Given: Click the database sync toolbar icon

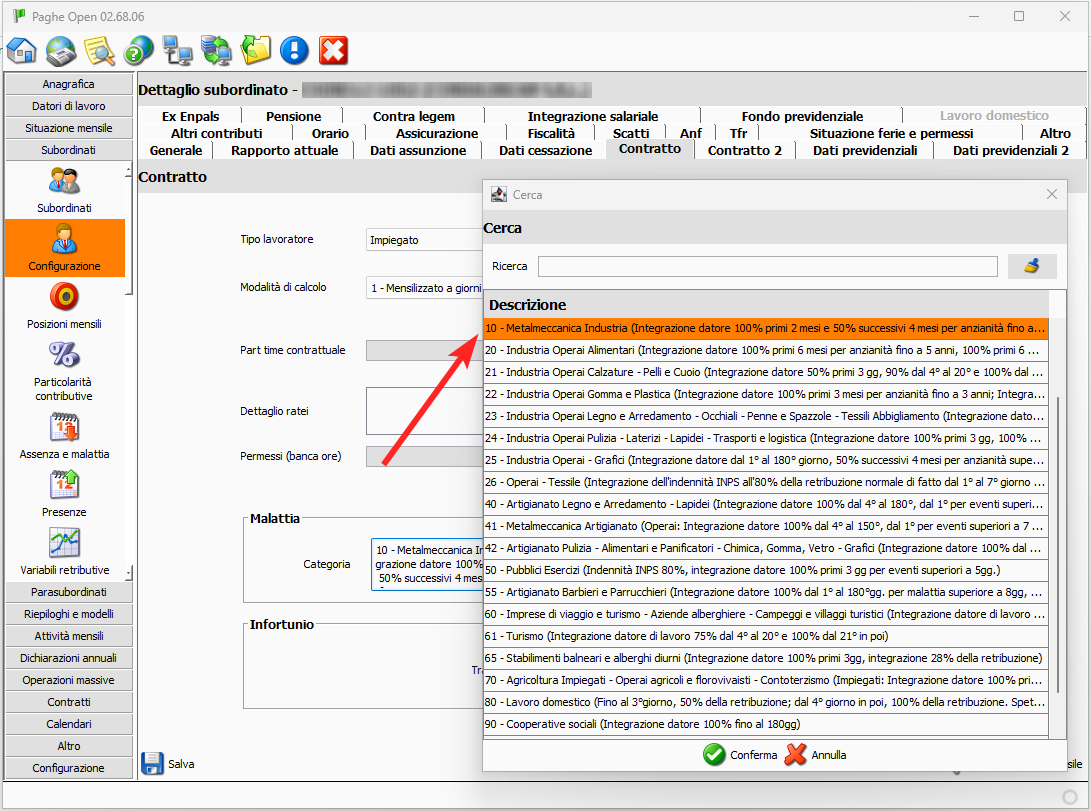Looking at the screenshot, I should (x=216, y=50).
